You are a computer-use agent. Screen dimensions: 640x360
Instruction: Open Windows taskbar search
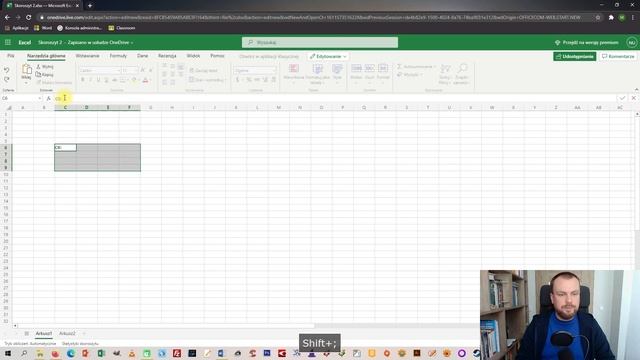click(24, 353)
